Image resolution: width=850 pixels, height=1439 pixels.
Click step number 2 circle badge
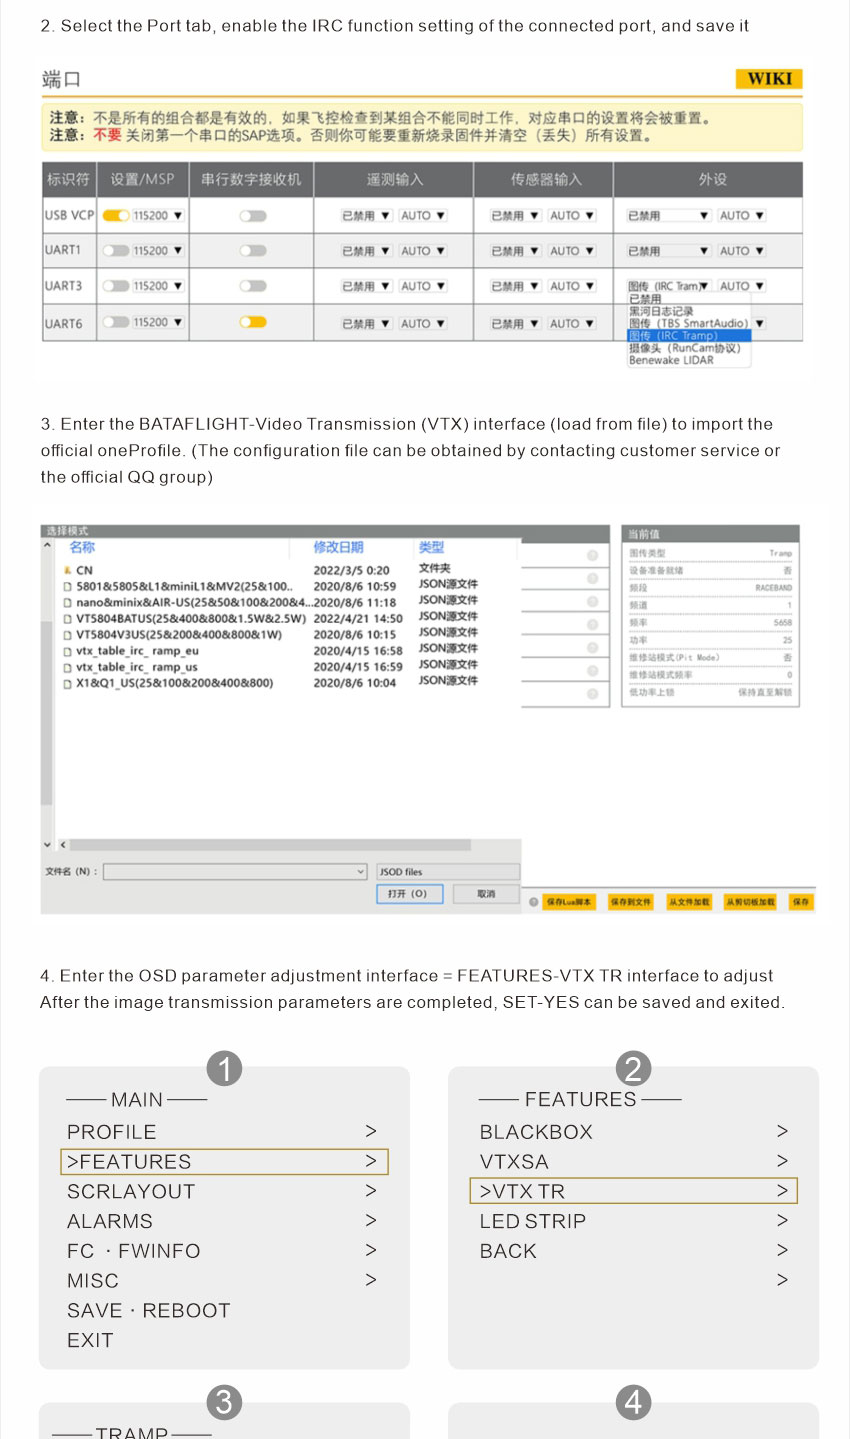click(x=633, y=1069)
